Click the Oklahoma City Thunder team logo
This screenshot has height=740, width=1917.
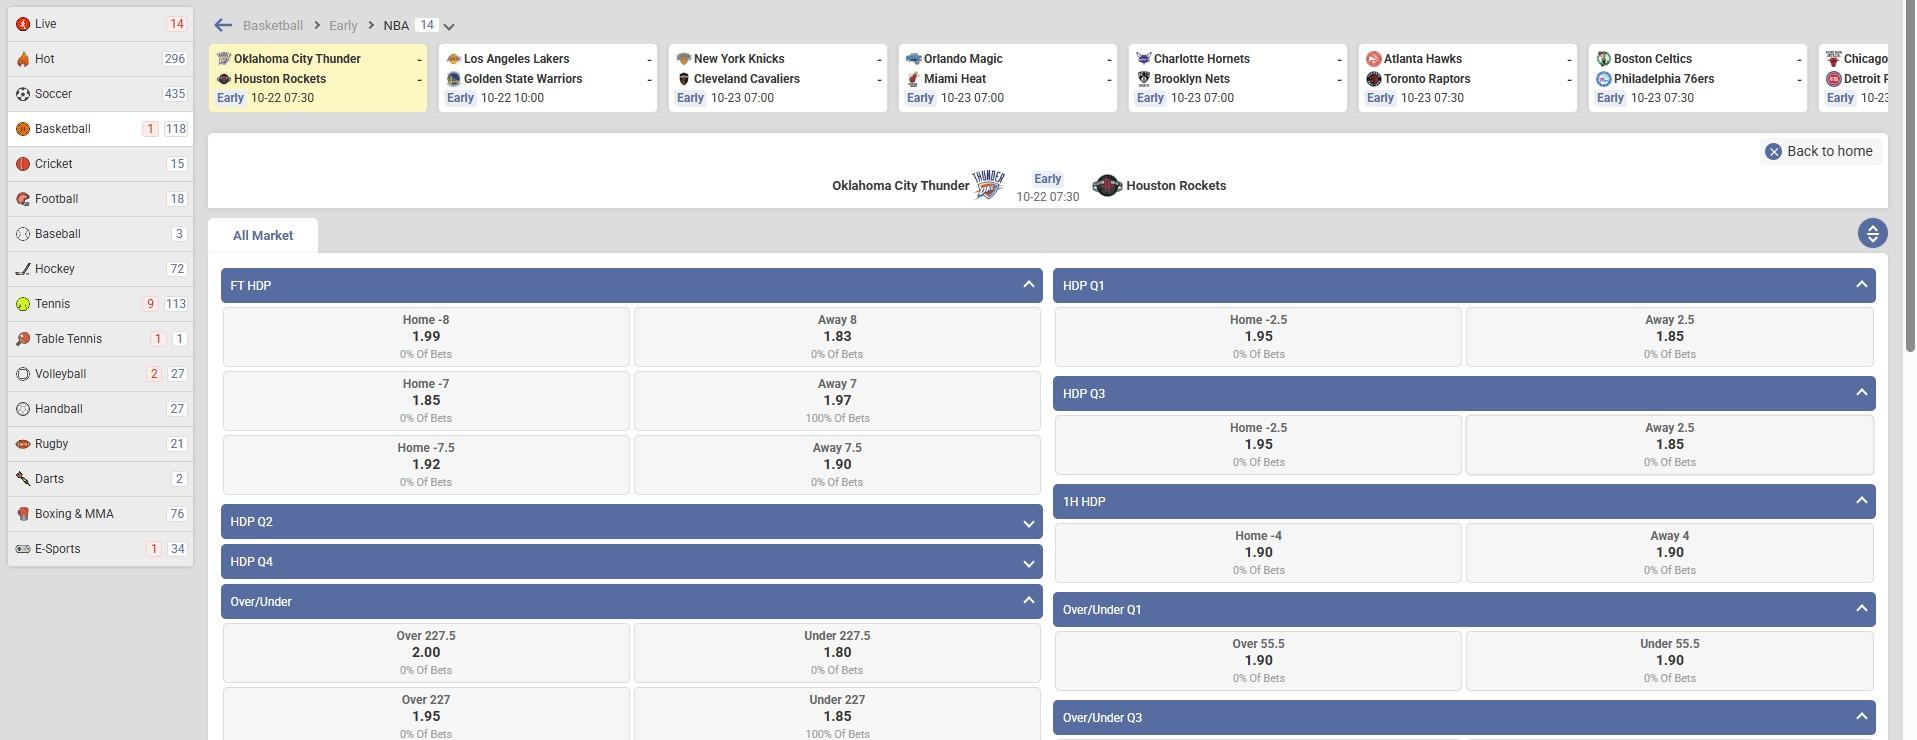tap(988, 185)
